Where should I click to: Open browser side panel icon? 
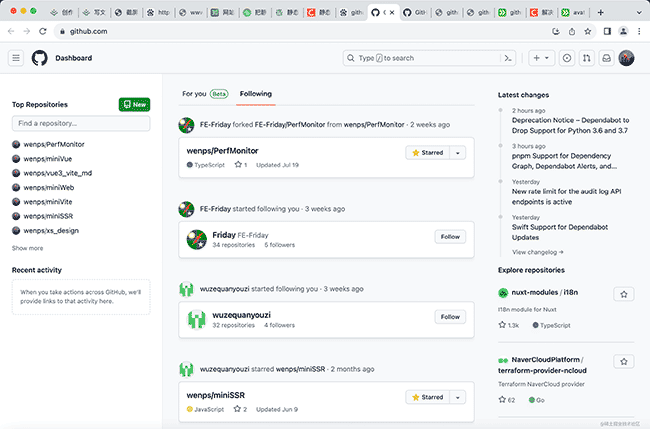[607, 31]
